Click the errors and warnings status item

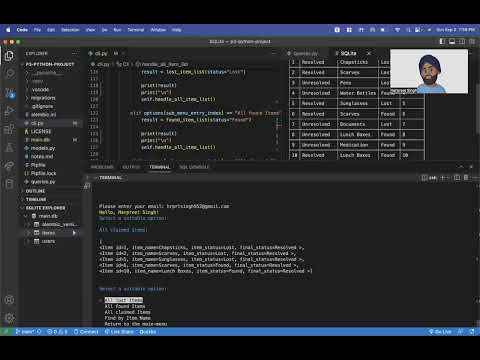[x=57, y=332]
